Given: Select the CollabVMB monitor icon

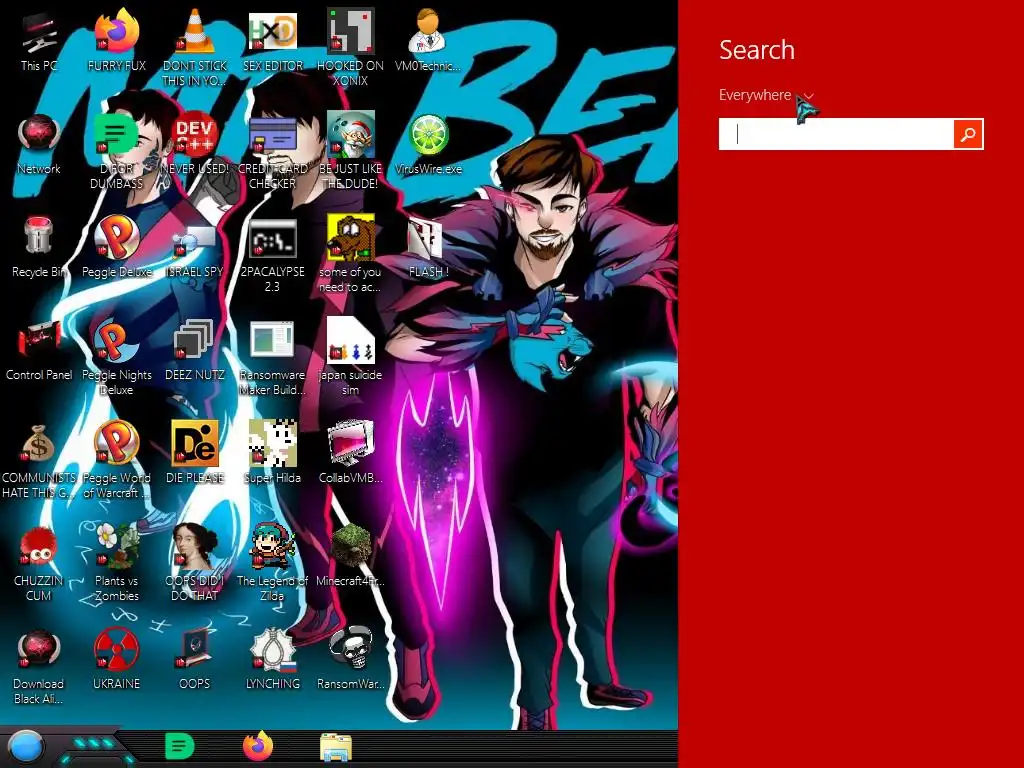Looking at the screenshot, I should coord(351,443).
